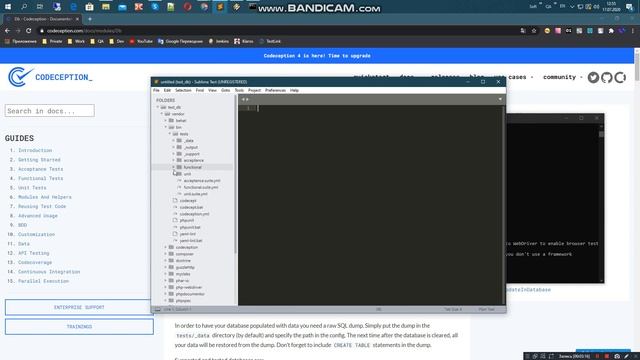Close the Codeception browser tab
640x360 pixels.
(x=77, y=19)
